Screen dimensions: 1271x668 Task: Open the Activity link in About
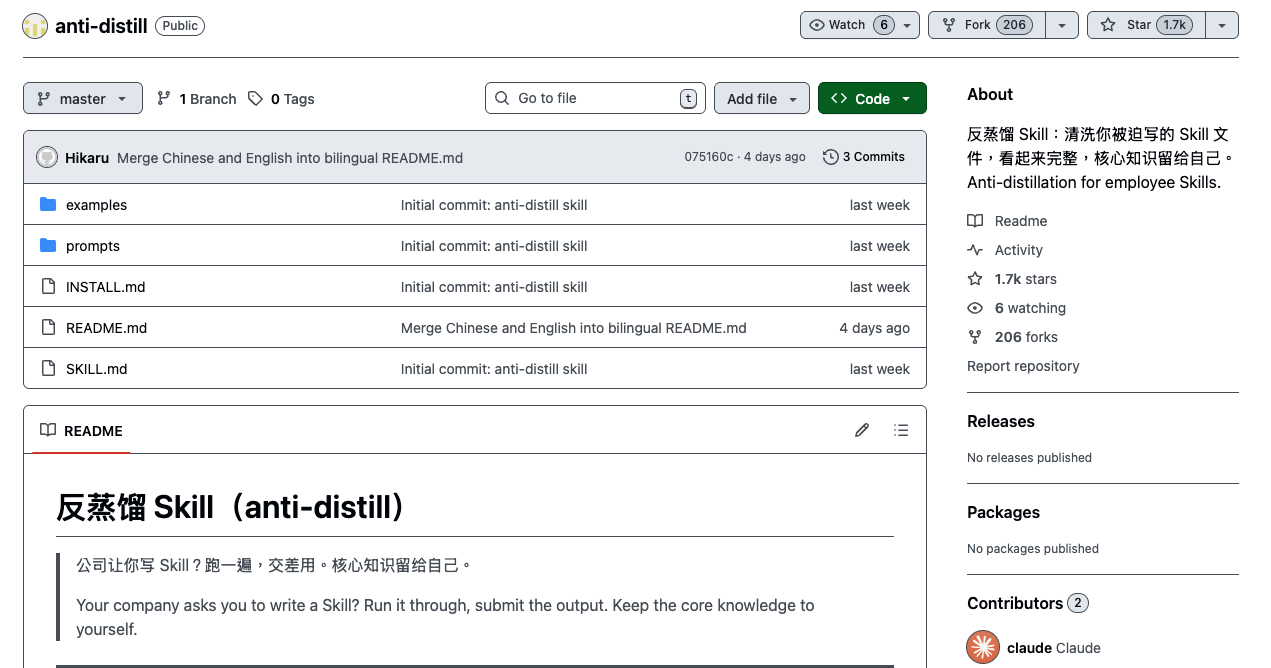tap(1005, 250)
